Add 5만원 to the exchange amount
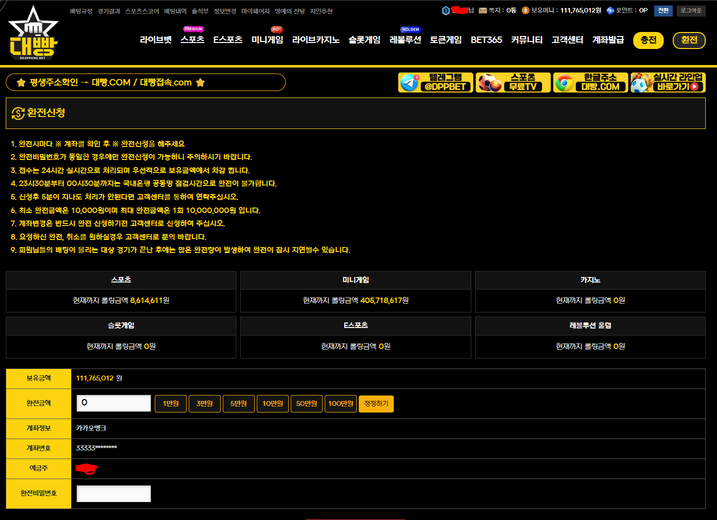This screenshot has width=717, height=520. [238, 404]
